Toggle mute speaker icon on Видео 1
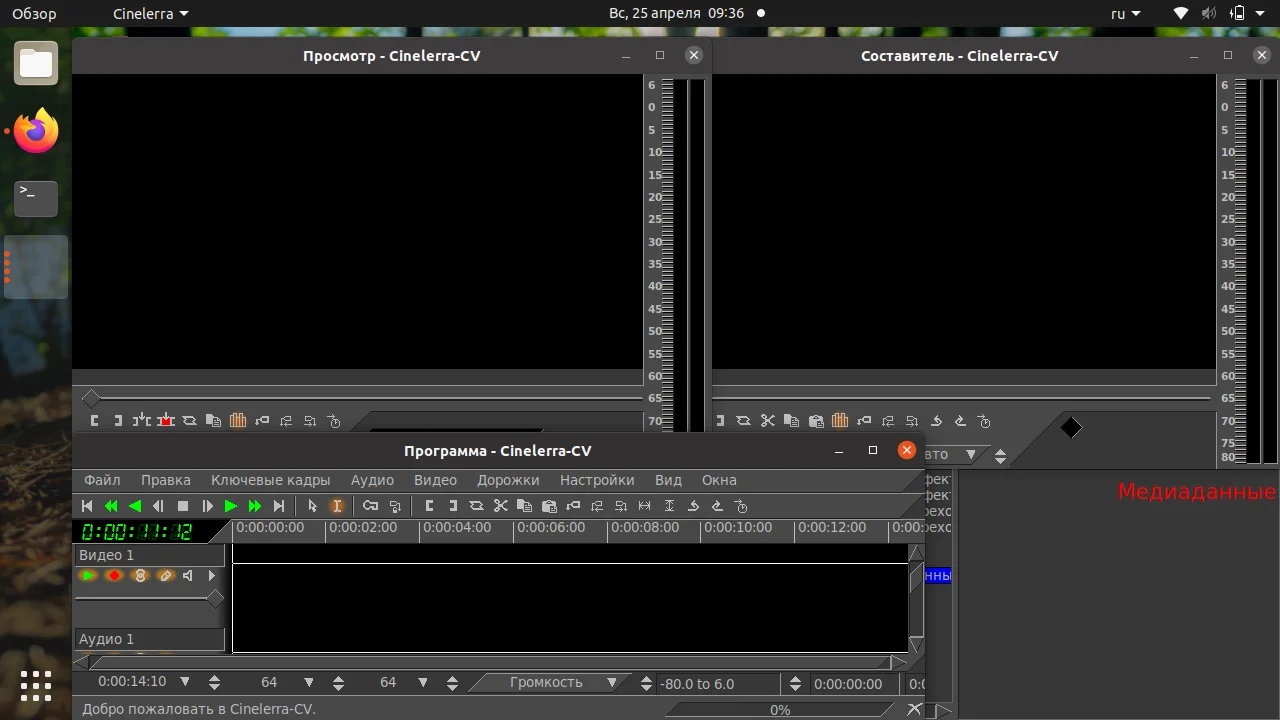Screen dimensions: 1280x720 (188, 576)
